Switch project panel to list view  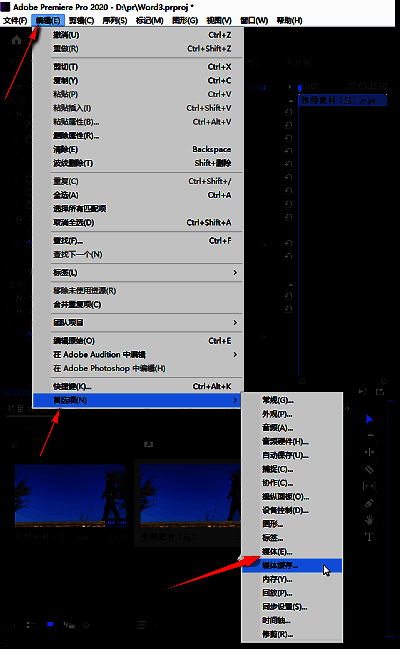[31, 625]
